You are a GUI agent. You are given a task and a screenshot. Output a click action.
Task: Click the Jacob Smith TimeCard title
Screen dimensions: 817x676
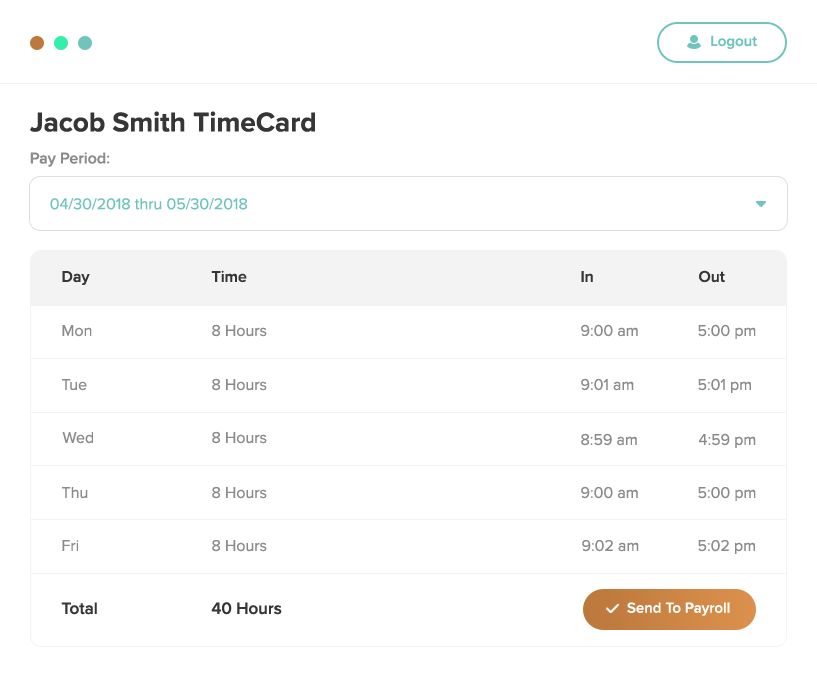point(172,122)
